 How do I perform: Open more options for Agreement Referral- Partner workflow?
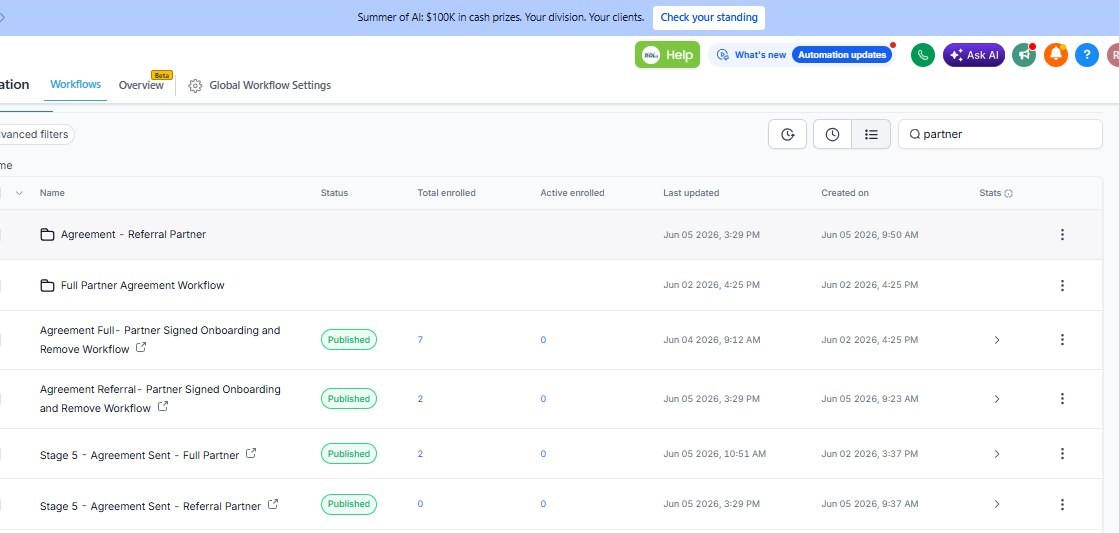(x=1062, y=399)
